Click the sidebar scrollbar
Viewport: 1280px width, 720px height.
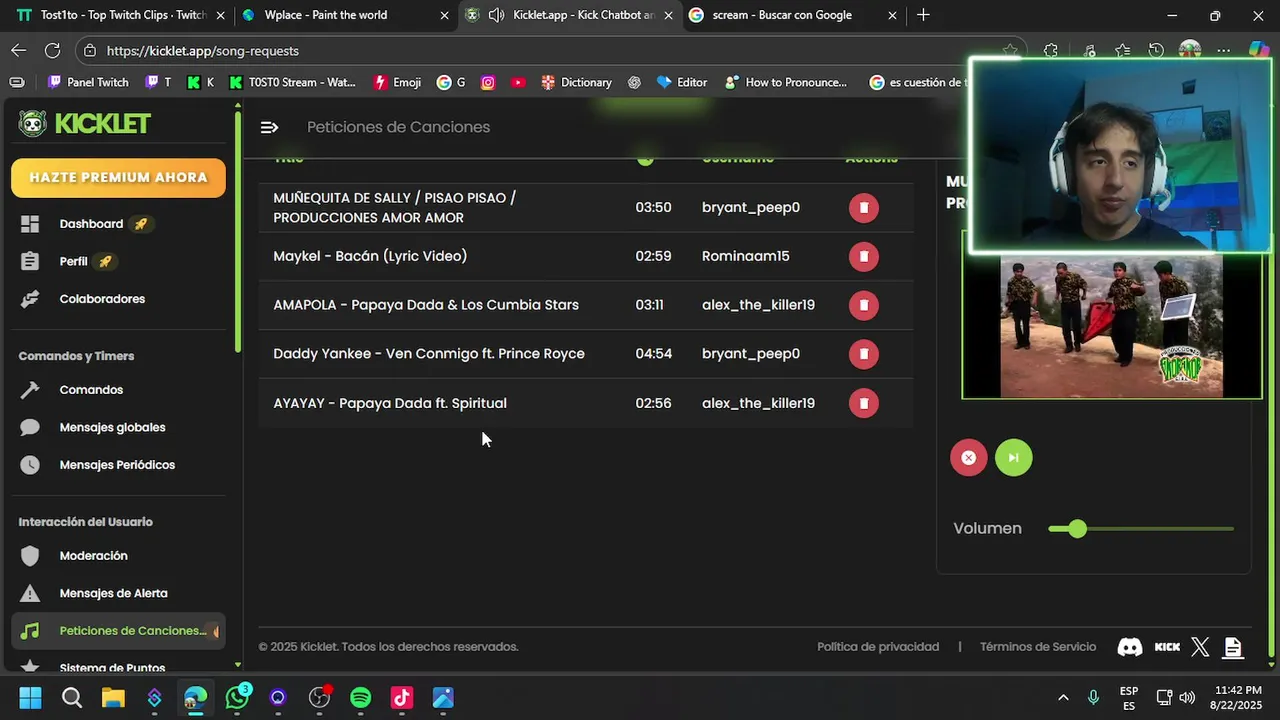click(237, 232)
